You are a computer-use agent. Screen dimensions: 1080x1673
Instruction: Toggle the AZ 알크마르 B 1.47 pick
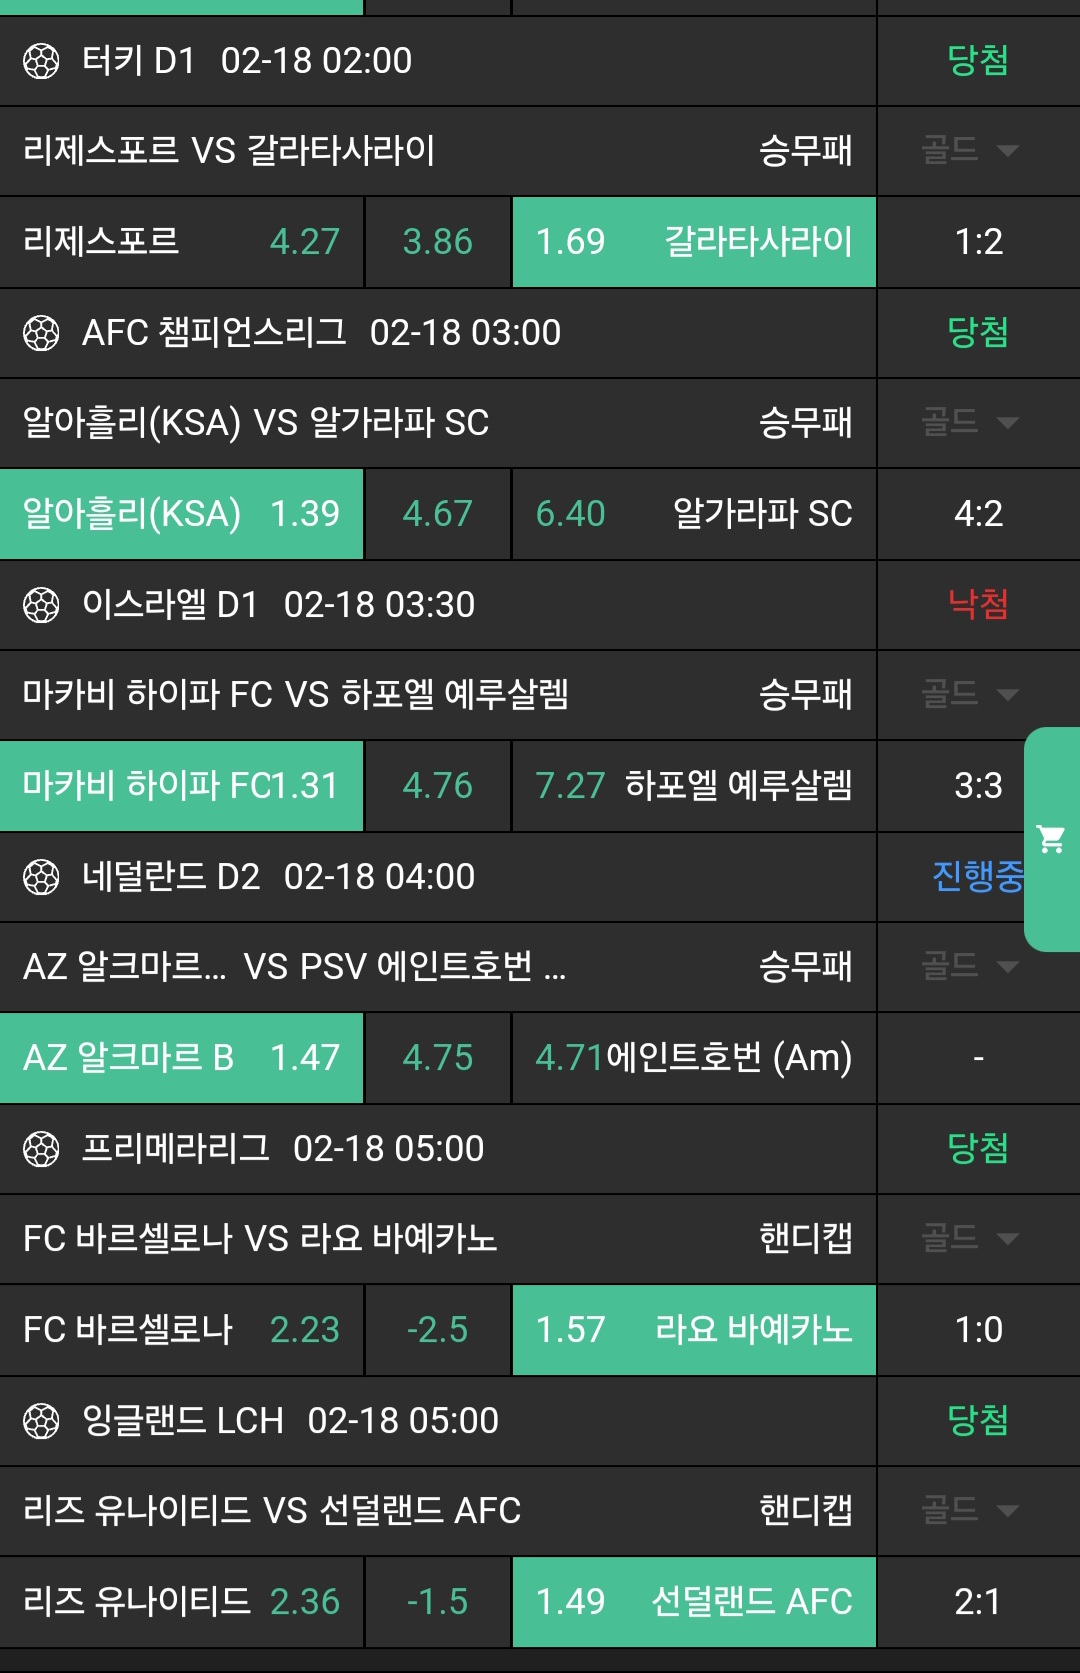tap(181, 1058)
